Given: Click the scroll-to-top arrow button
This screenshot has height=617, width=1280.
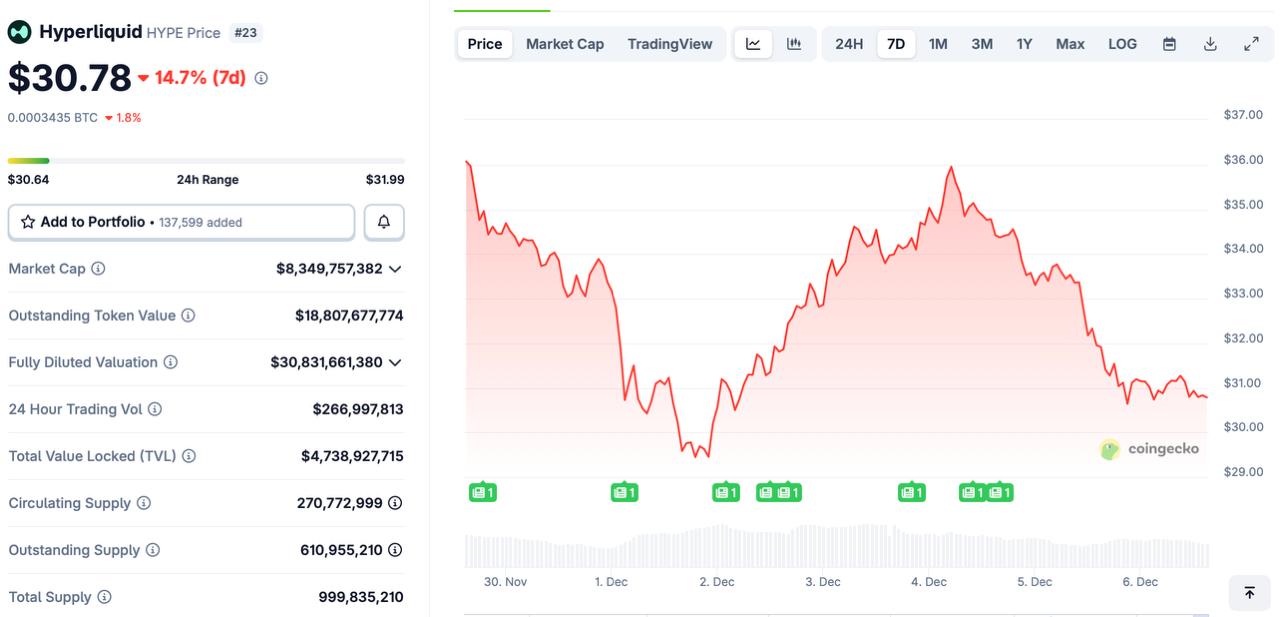Looking at the screenshot, I should [1249, 592].
